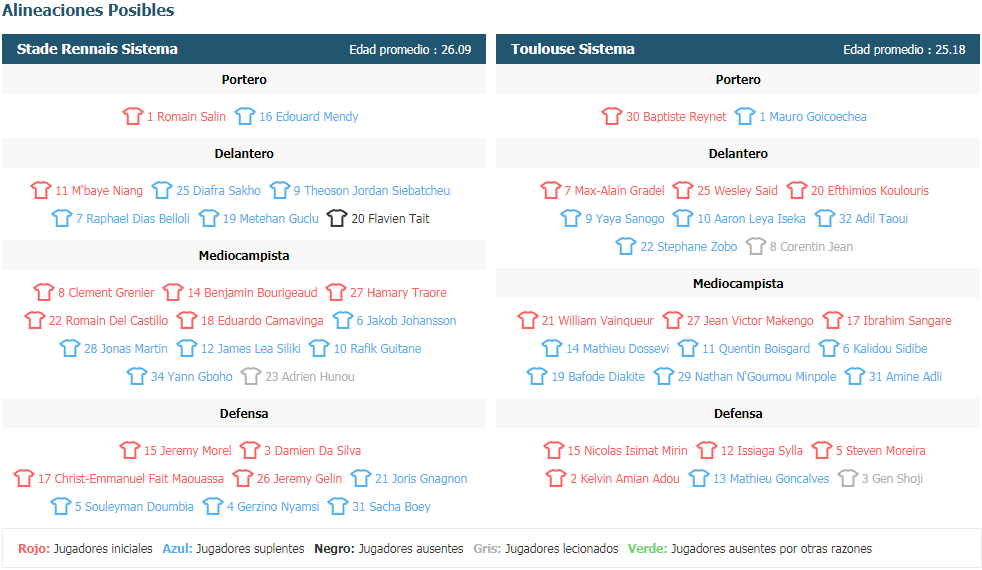Click the Stade Rennais Sistema header
Viewport: 982px width, 570px height.
pos(244,49)
